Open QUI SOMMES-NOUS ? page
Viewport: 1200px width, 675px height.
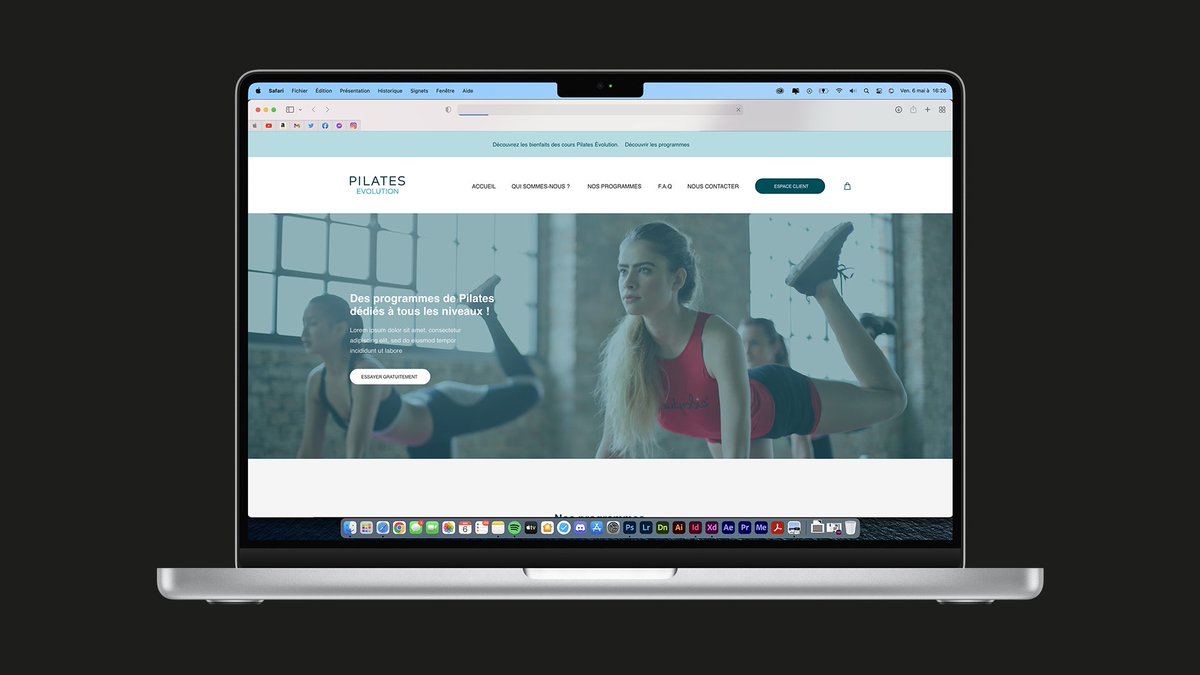(x=541, y=186)
